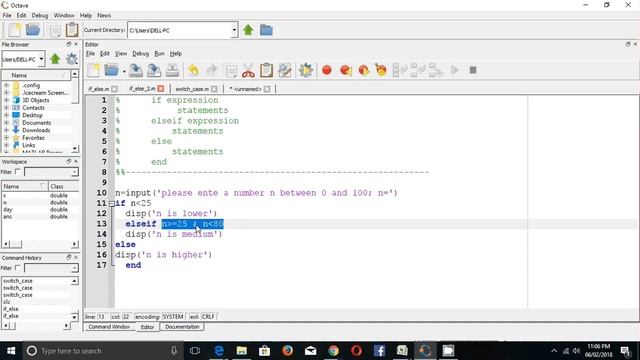This screenshot has width=640, height=360.
Task: Open the editor's View menu
Action: click(x=120, y=53)
